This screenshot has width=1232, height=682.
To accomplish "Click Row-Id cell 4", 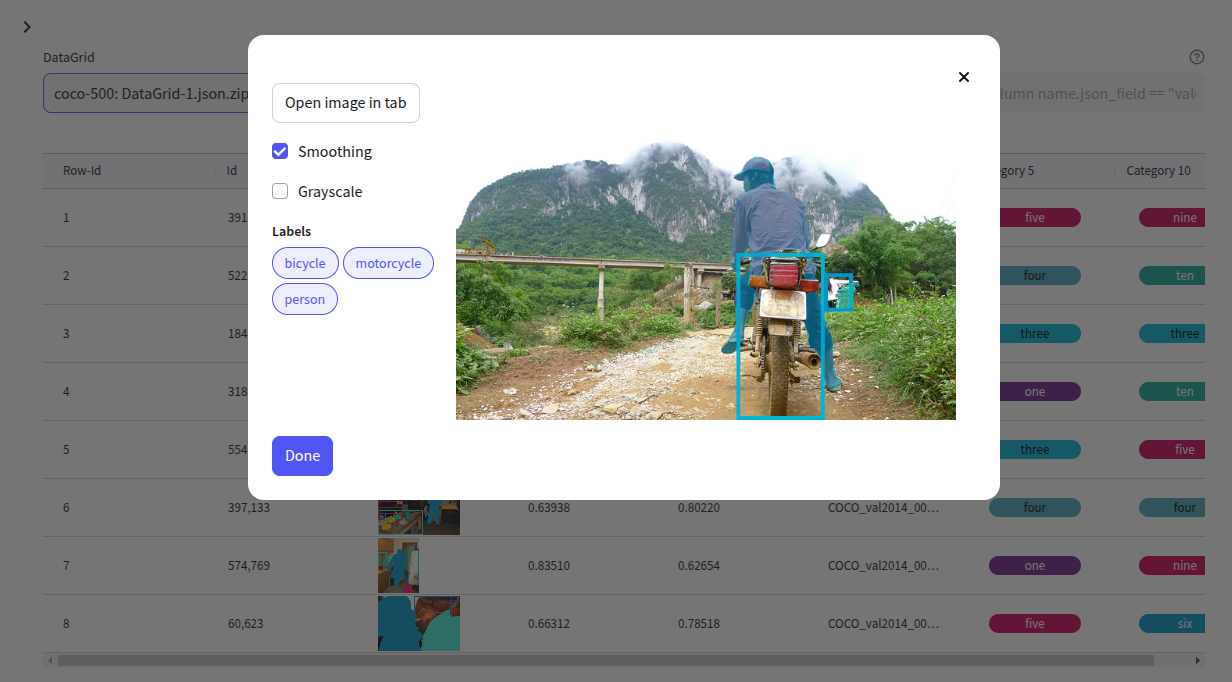I will pyautogui.click(x=66, y=392).
